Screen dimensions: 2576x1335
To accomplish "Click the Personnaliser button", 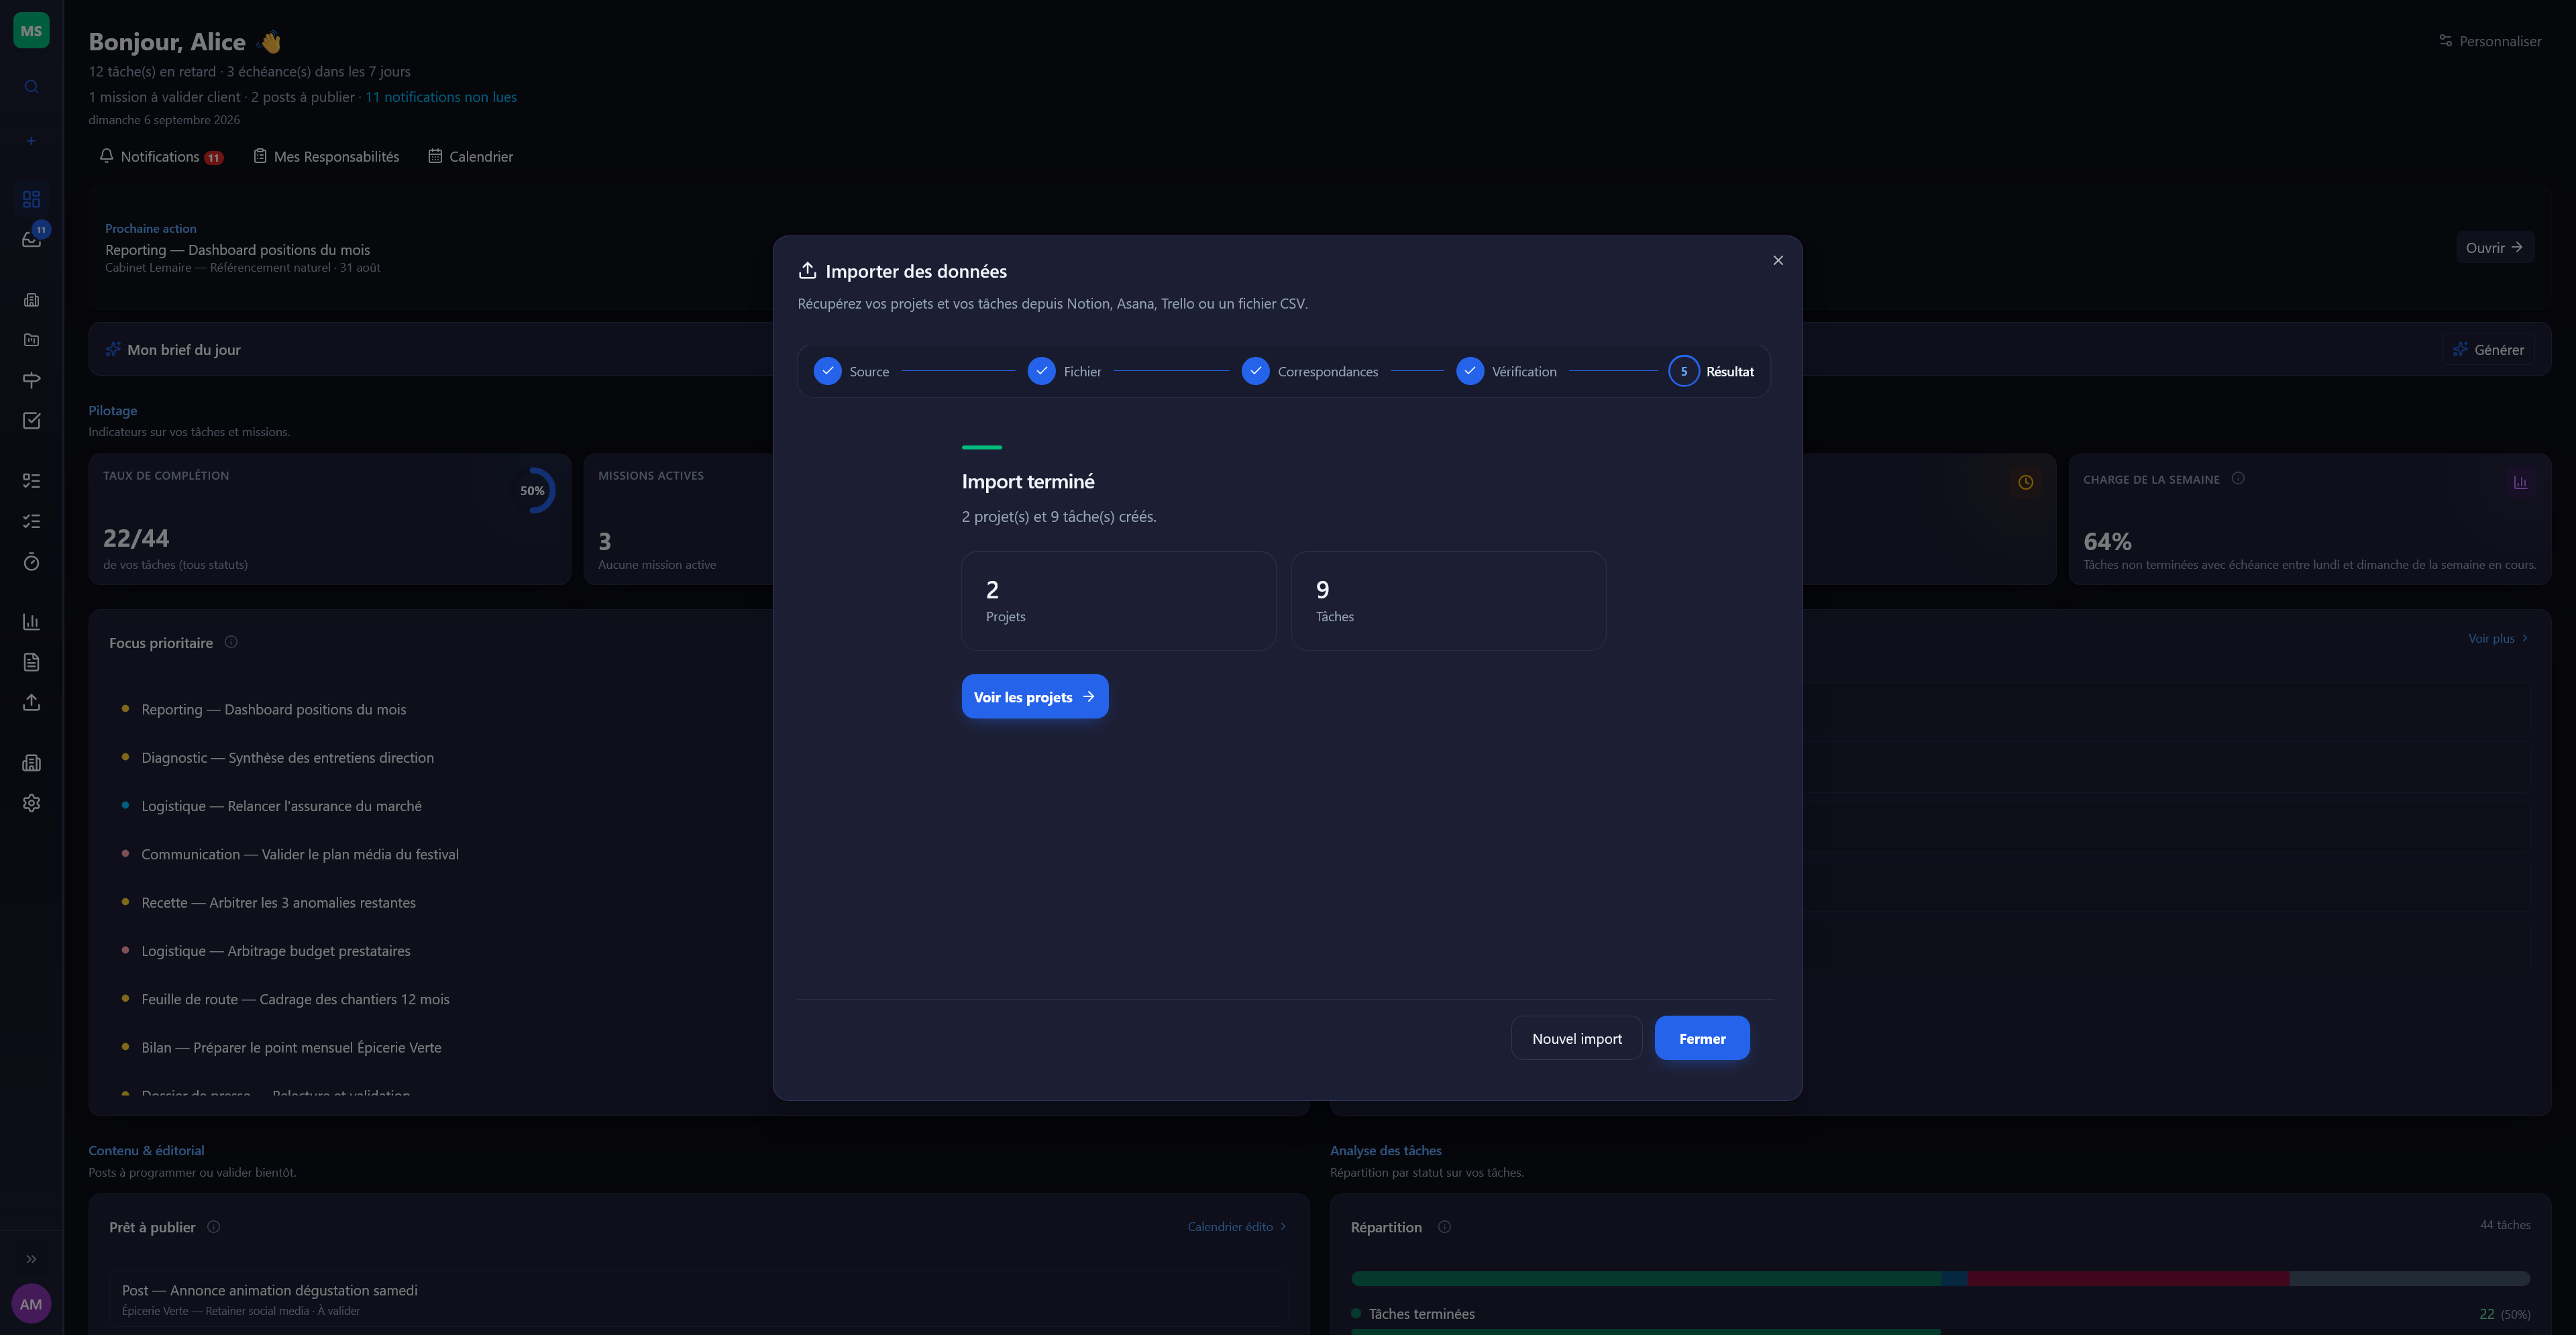I will (x=2490, y=41).
